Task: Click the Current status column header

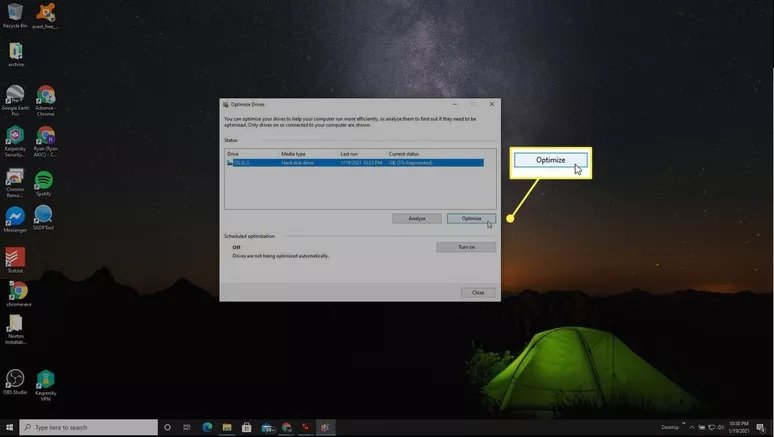Action: pos(404,154)
